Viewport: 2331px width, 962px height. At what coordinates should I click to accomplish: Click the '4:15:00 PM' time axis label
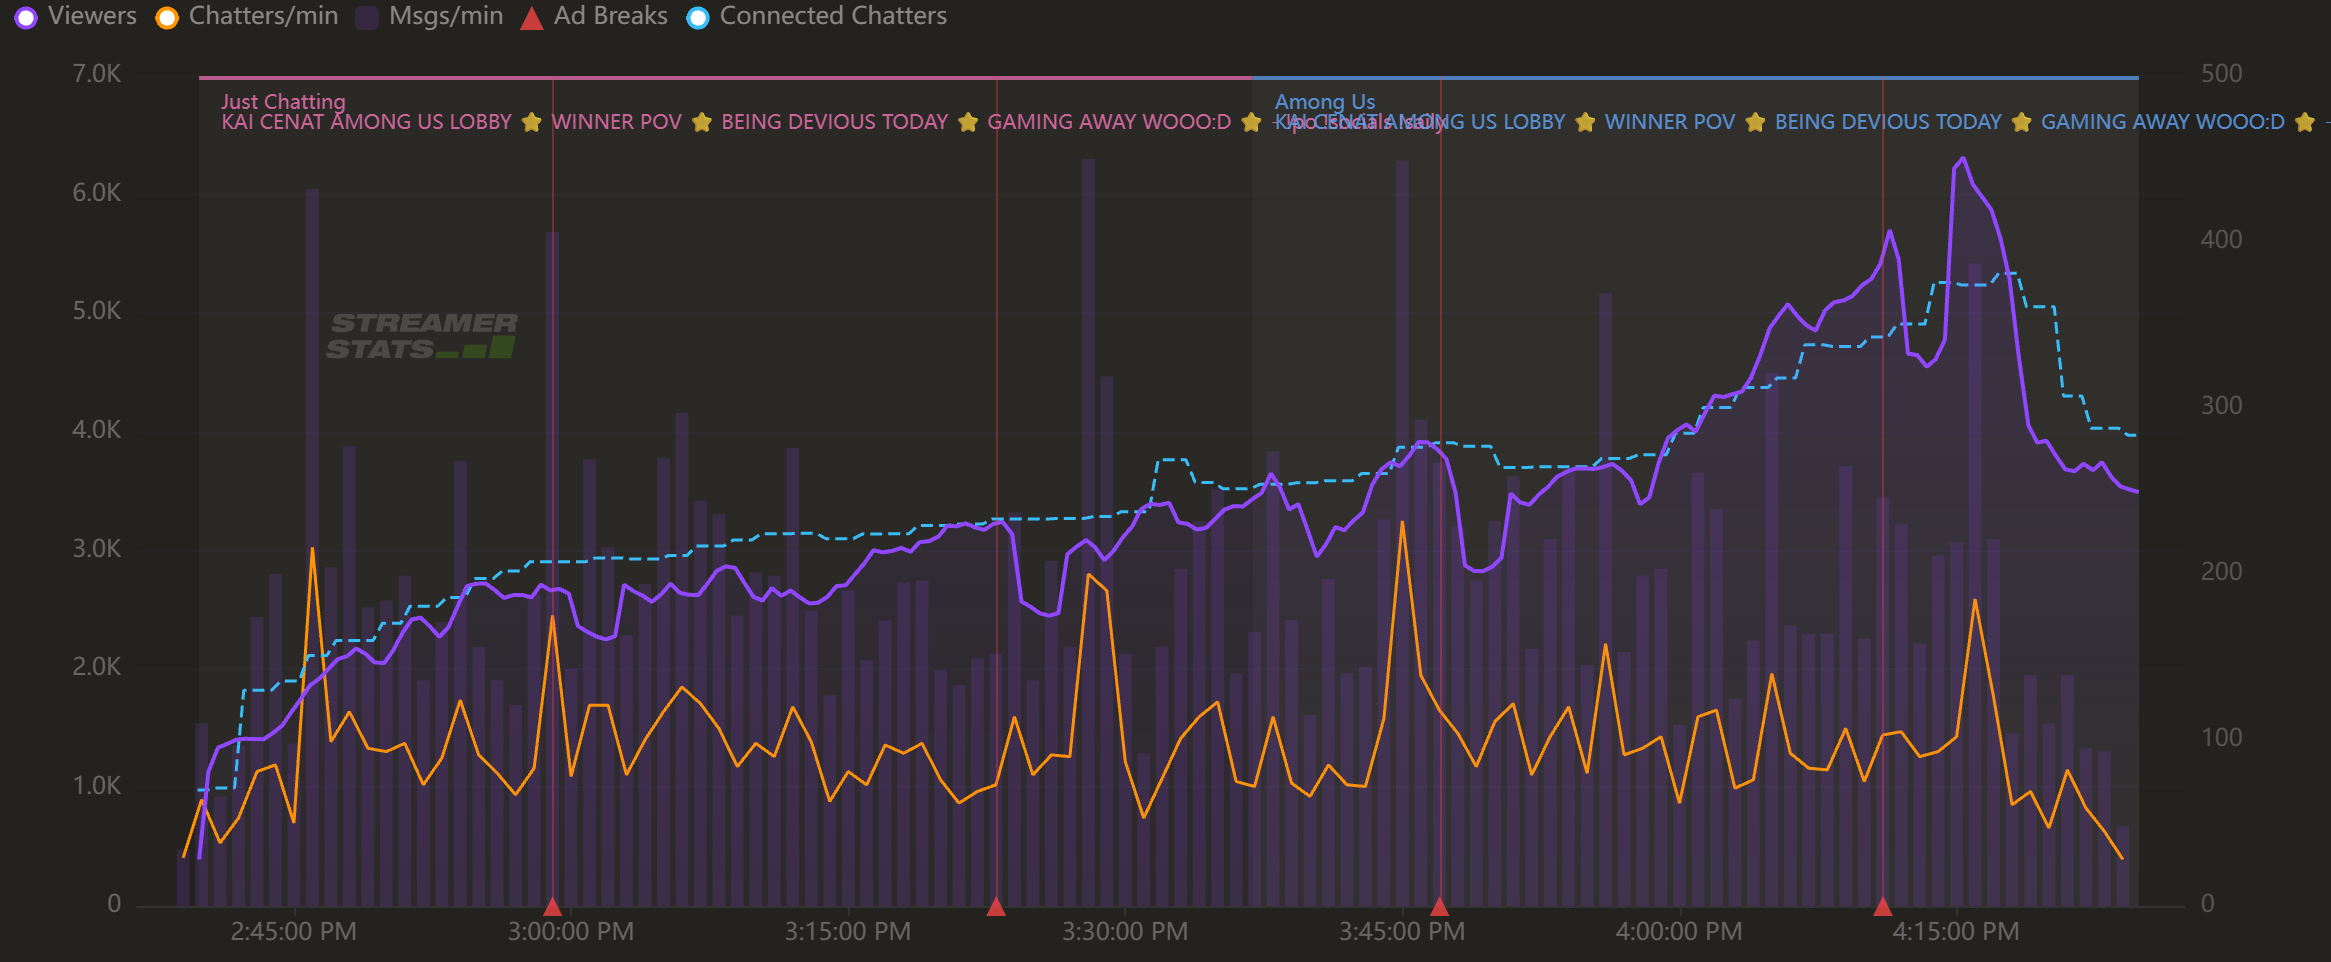pyautogui.click(x=1956, y=932)
